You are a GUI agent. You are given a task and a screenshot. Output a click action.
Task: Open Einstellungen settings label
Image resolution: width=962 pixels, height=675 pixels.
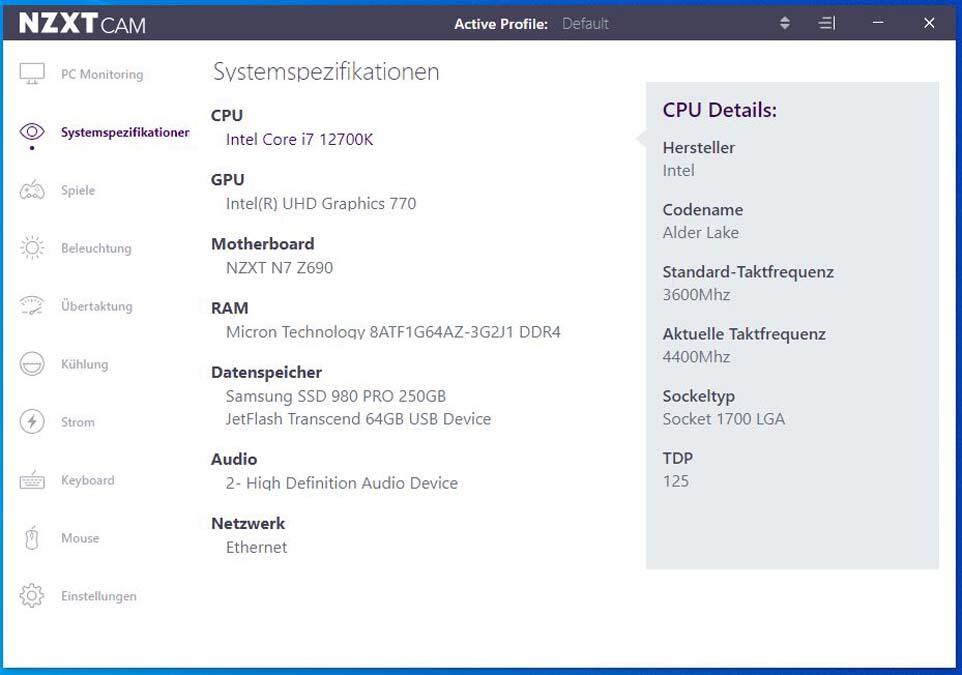(99, 596)
